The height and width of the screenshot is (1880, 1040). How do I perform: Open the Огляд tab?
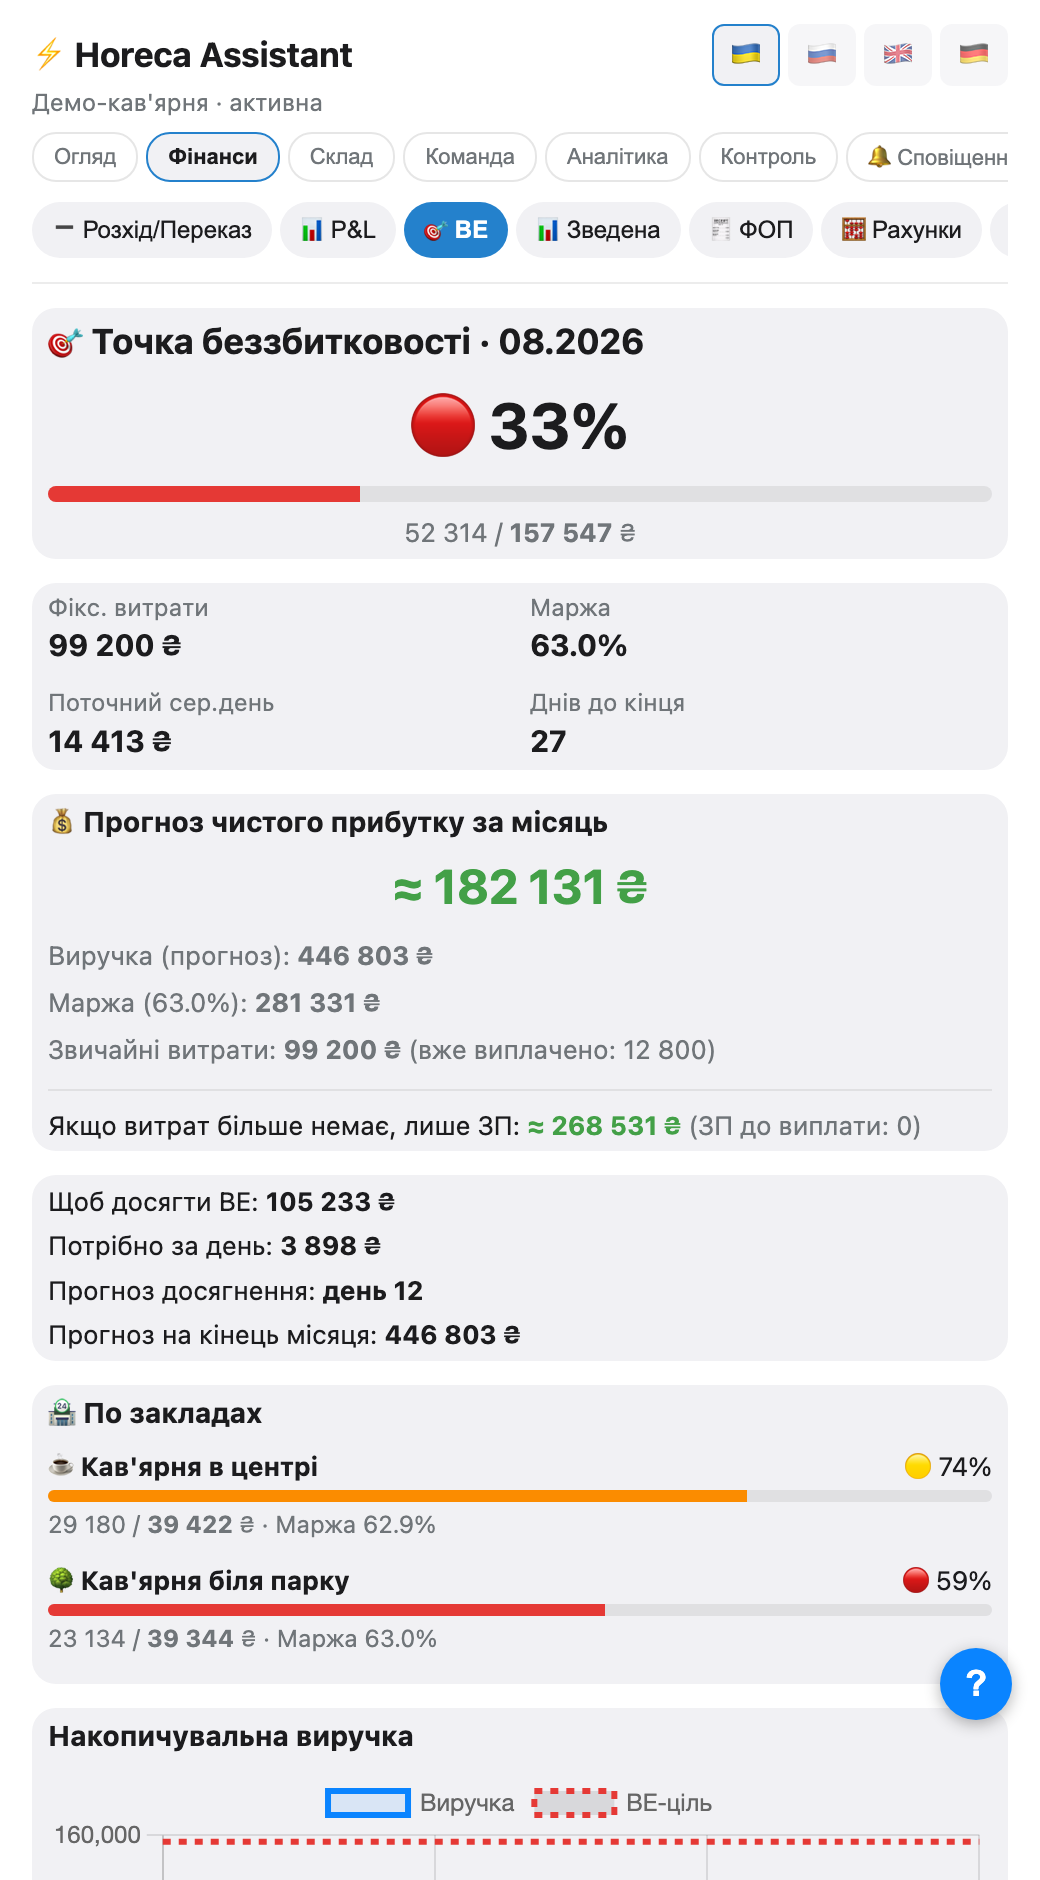(85, 157)
